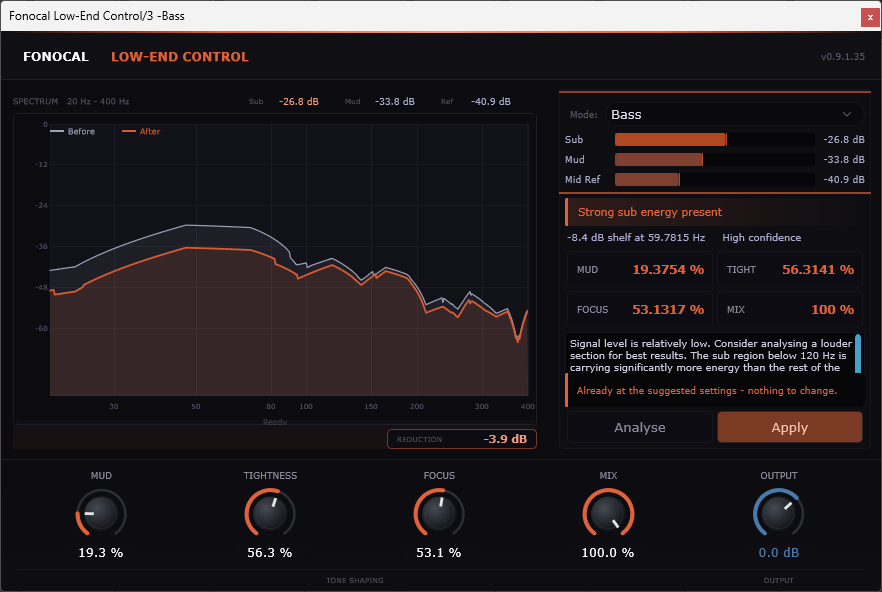Click the 19.3 % value under MUD knob
Image resolution: width=882 pixels, height=592 pixels.
point(101,553)
